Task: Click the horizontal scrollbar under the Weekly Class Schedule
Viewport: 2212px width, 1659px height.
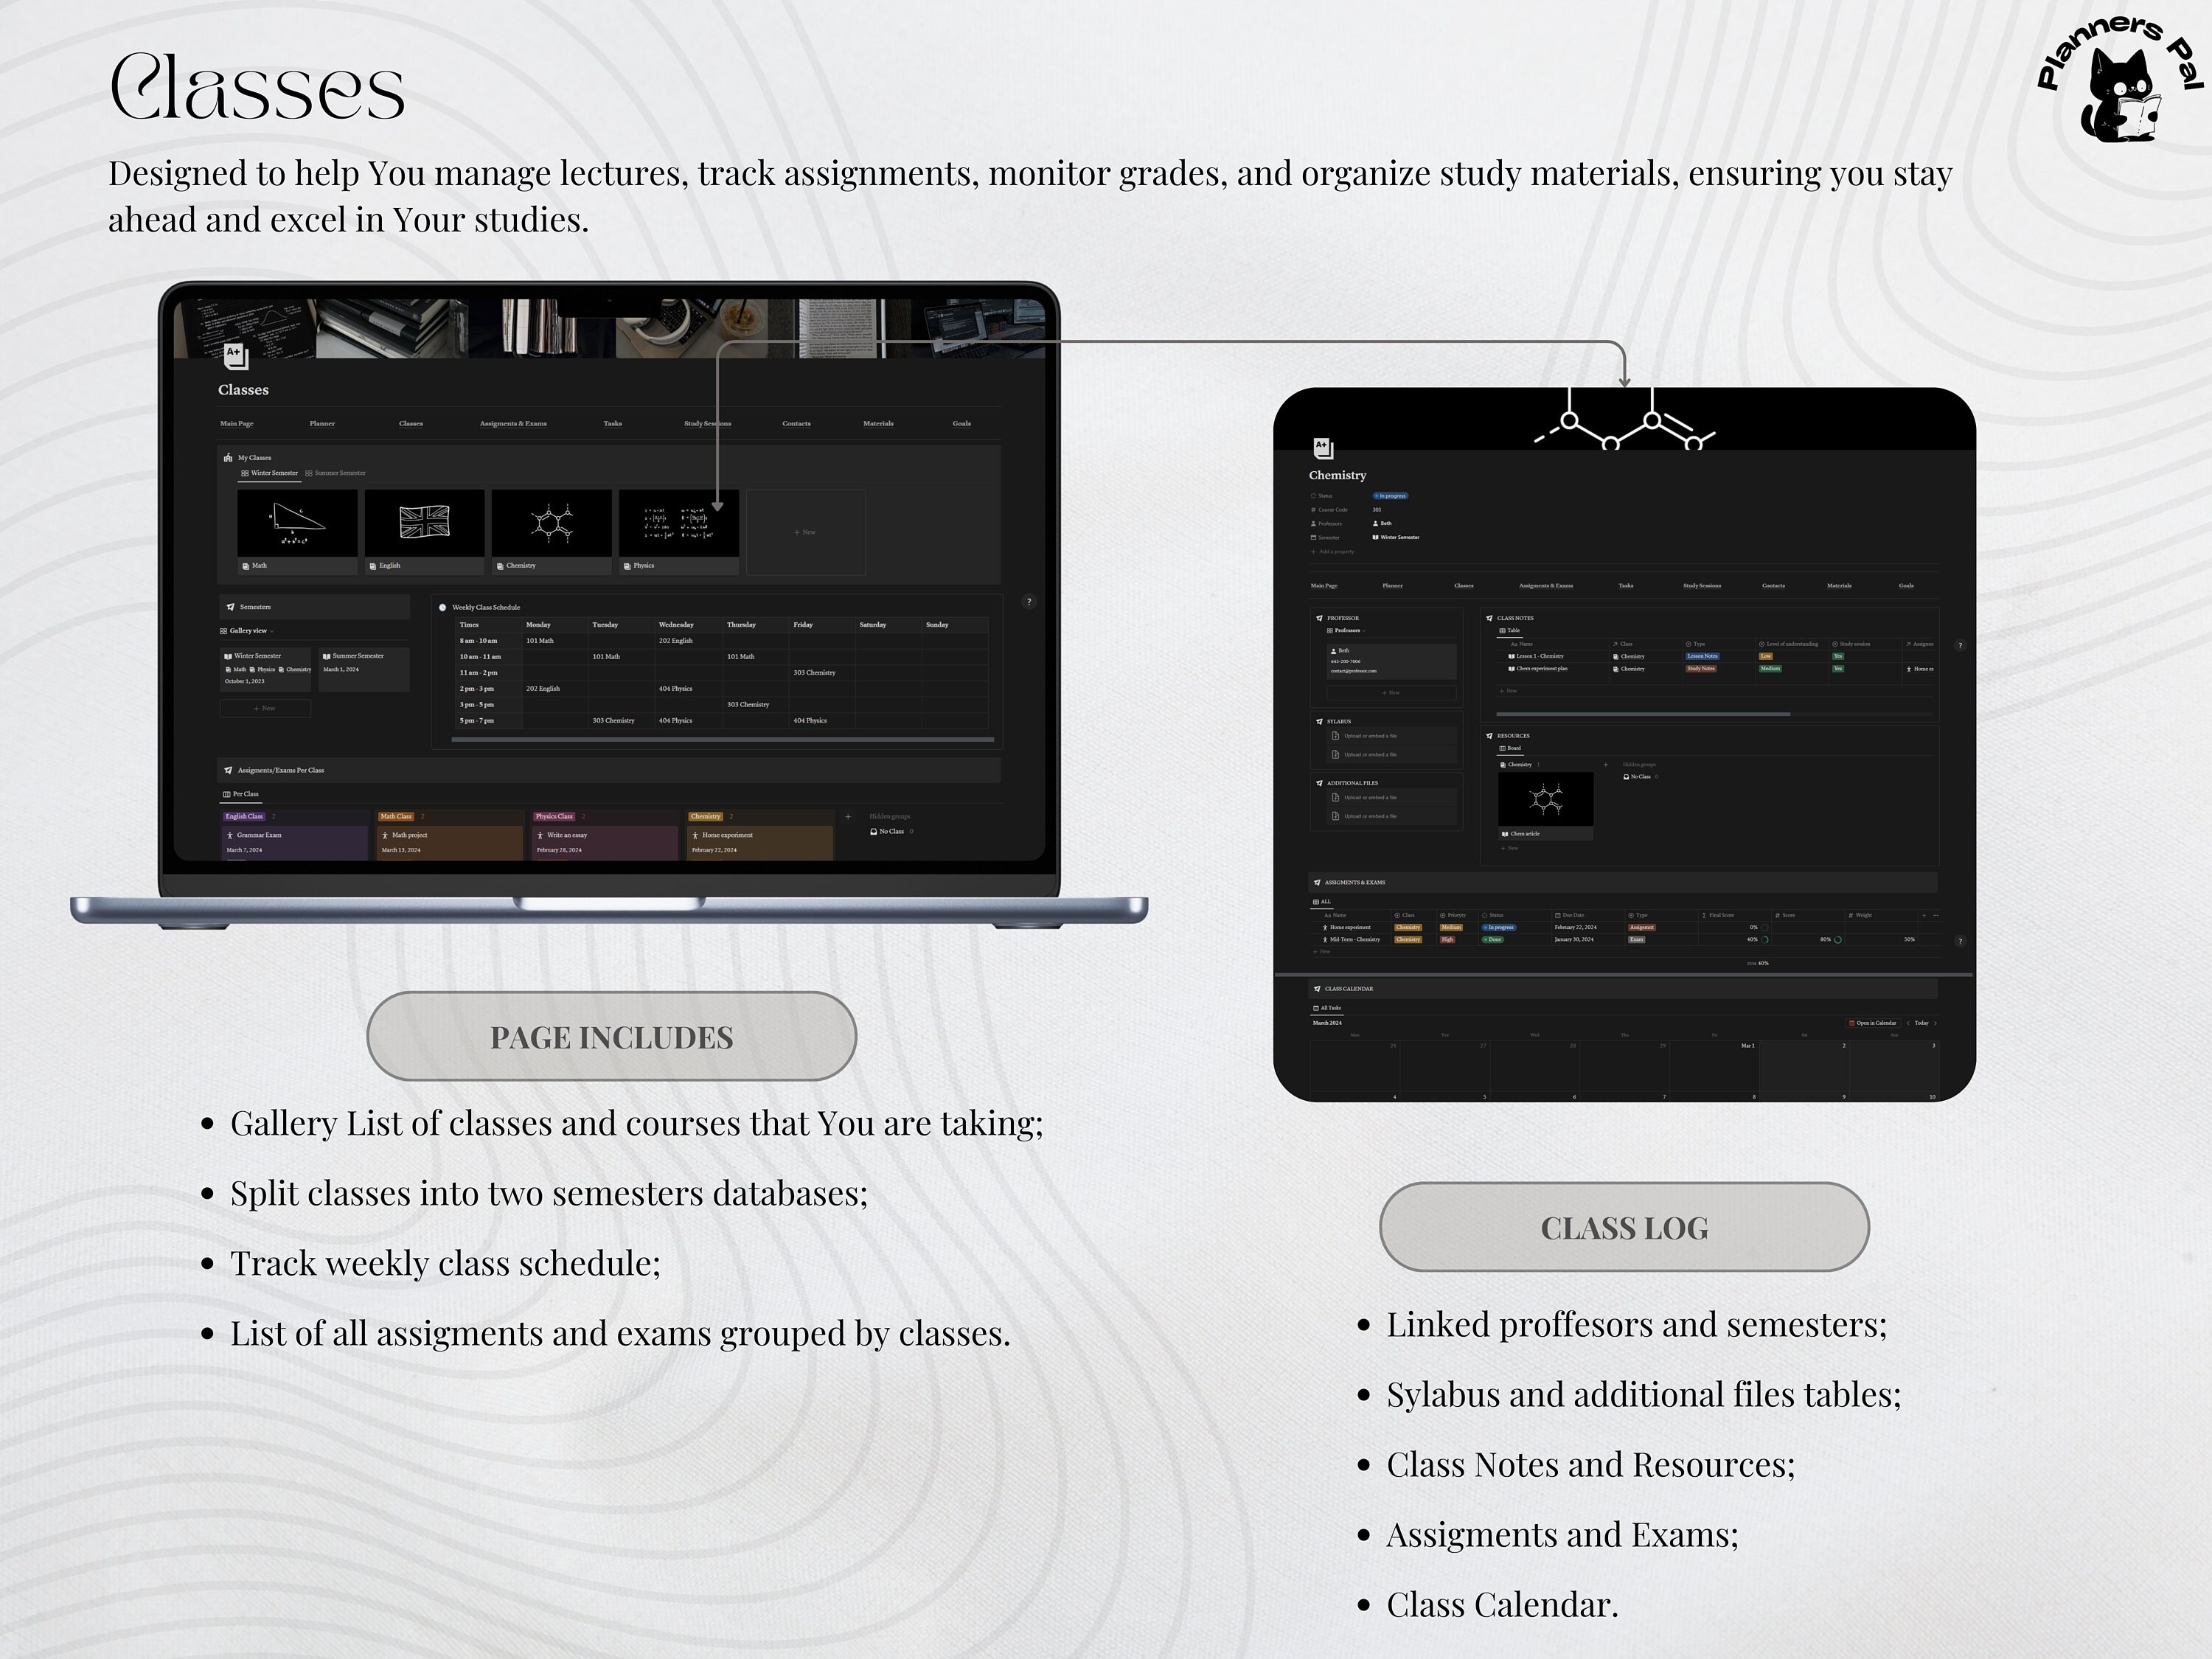Action: click(x=722, y=740)
